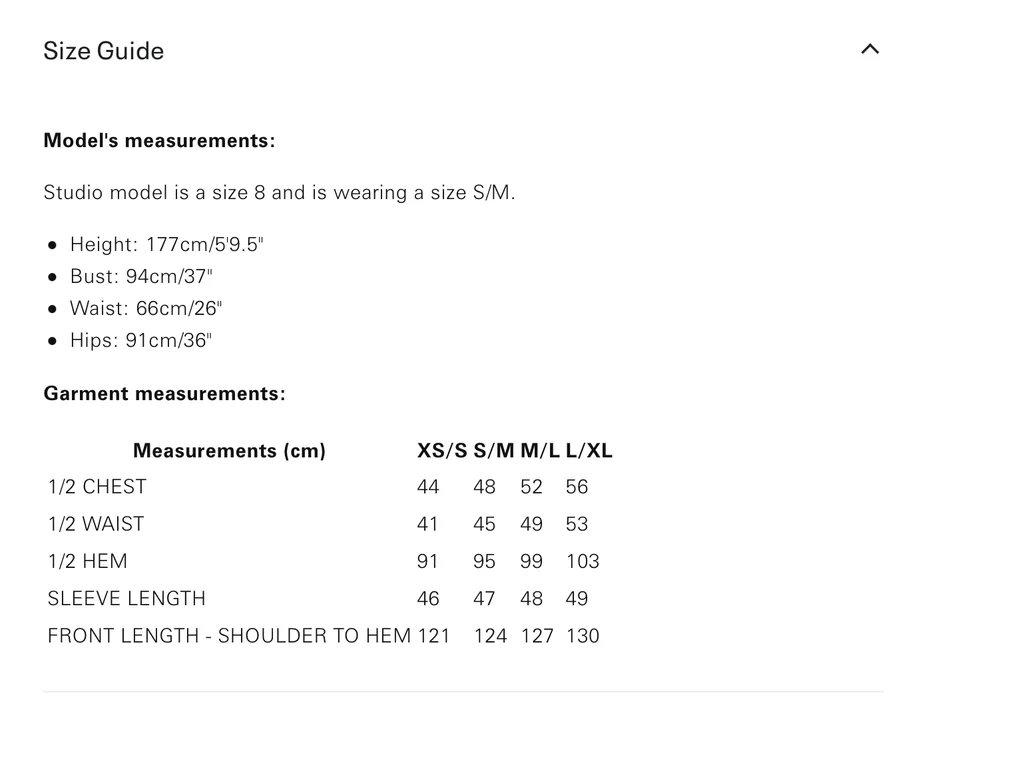This screenshot has height=763, width=1024.
Task: Select the Hips 91cm bullet item
Action: click(141, 340)
